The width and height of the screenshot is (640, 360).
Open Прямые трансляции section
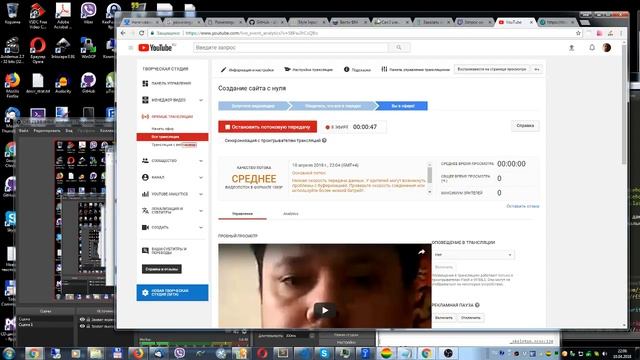pos(167,117)
